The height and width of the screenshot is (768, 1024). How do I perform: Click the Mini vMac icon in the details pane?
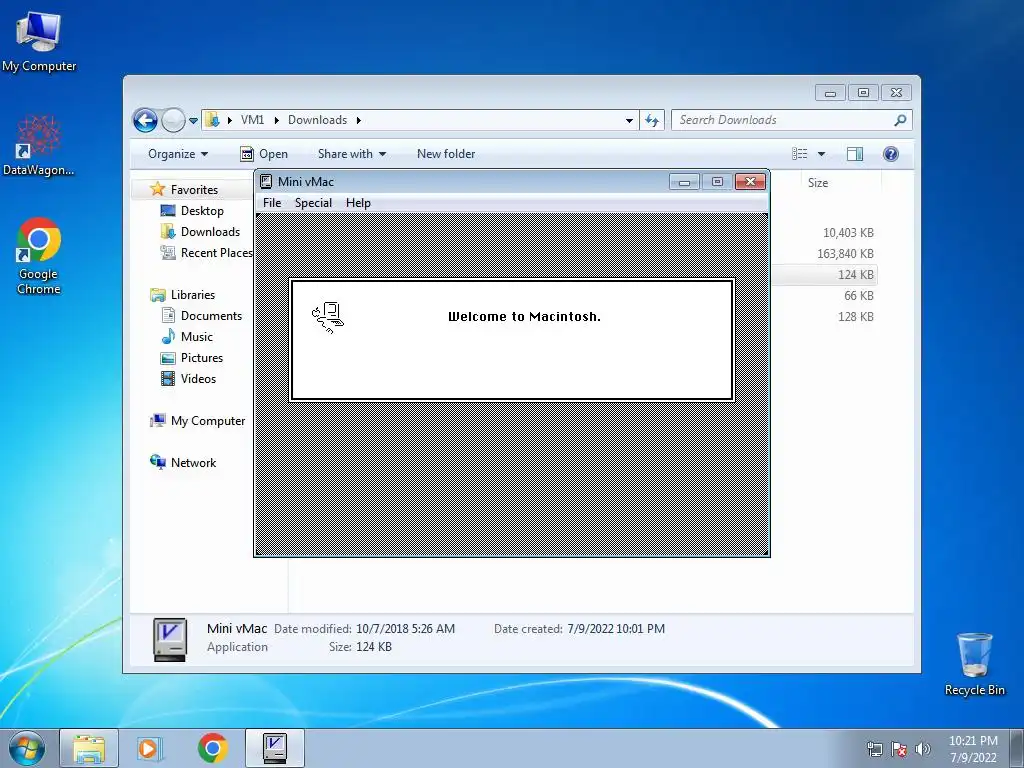point(170,639)
